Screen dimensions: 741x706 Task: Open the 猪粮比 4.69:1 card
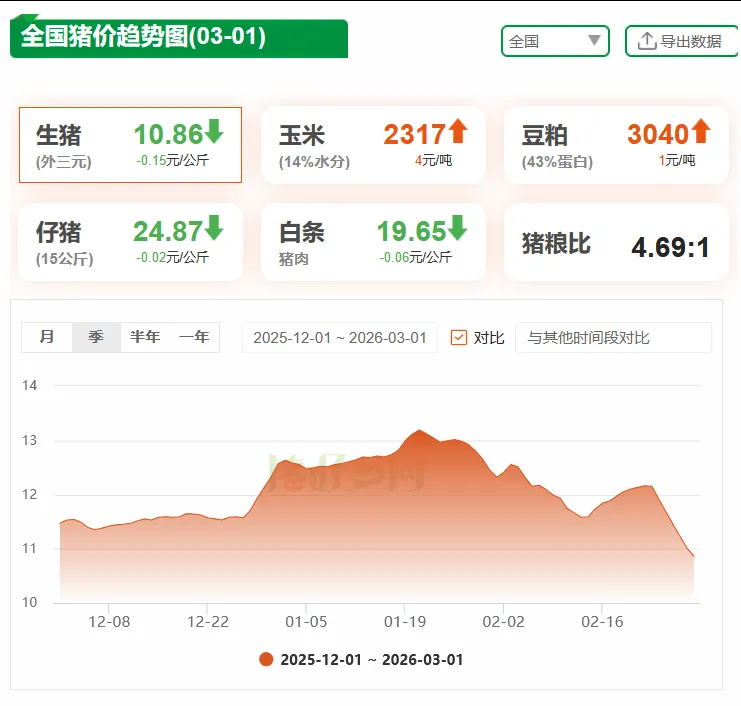coord(616,242)
